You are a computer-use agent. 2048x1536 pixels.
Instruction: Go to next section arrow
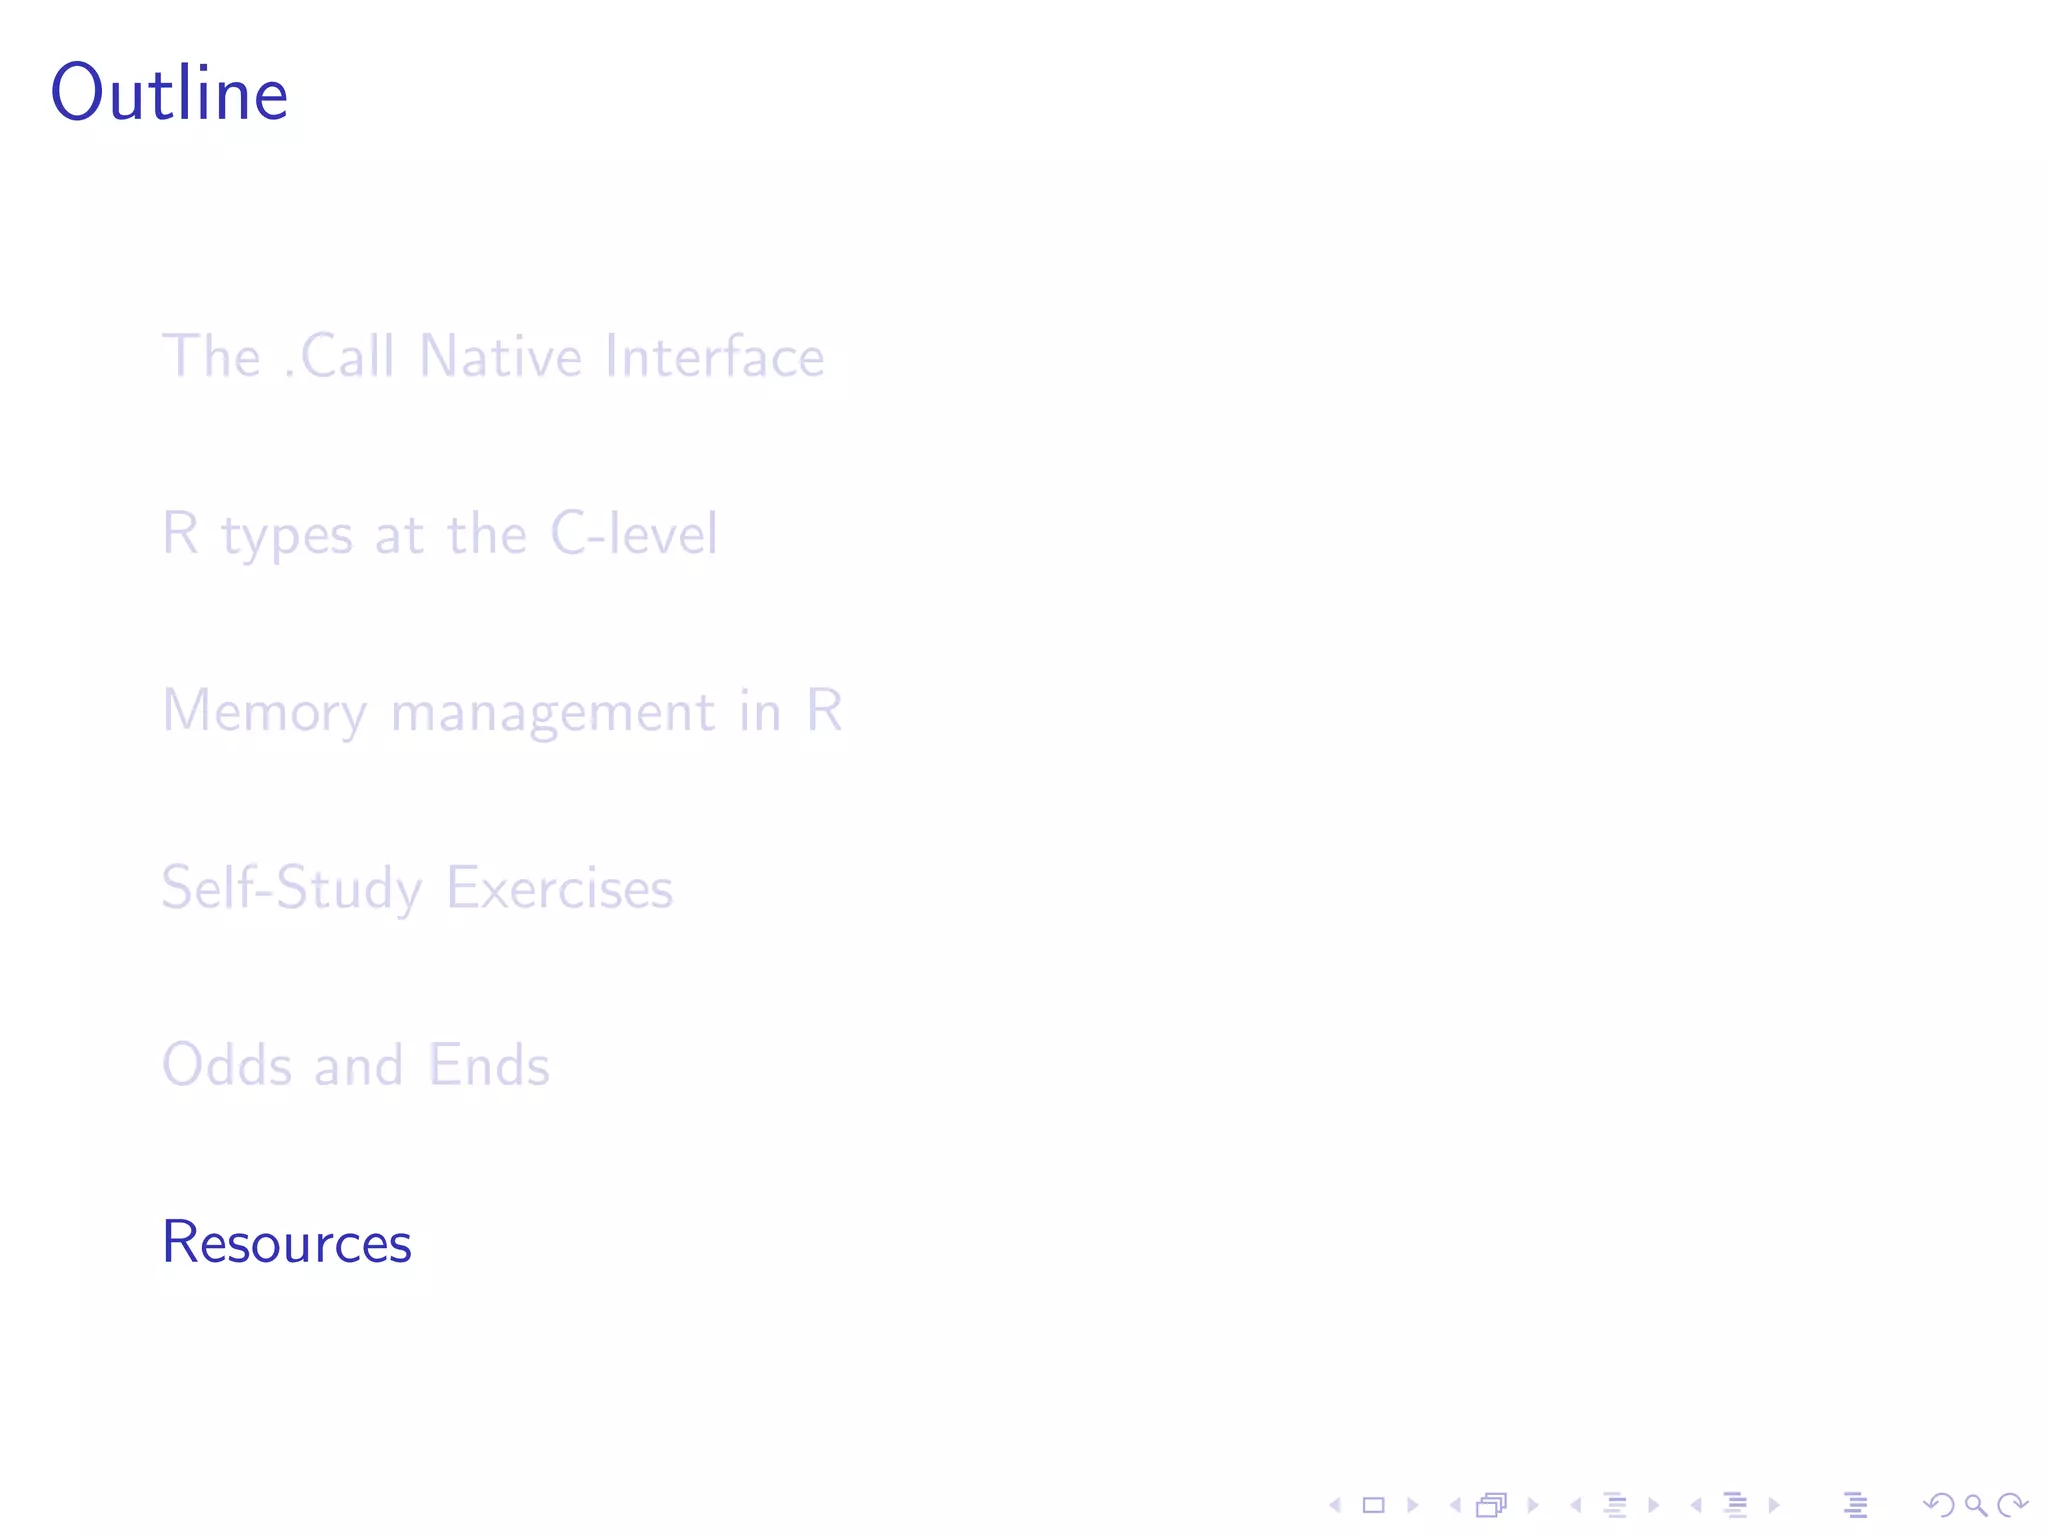(x=1774, y=1505)
